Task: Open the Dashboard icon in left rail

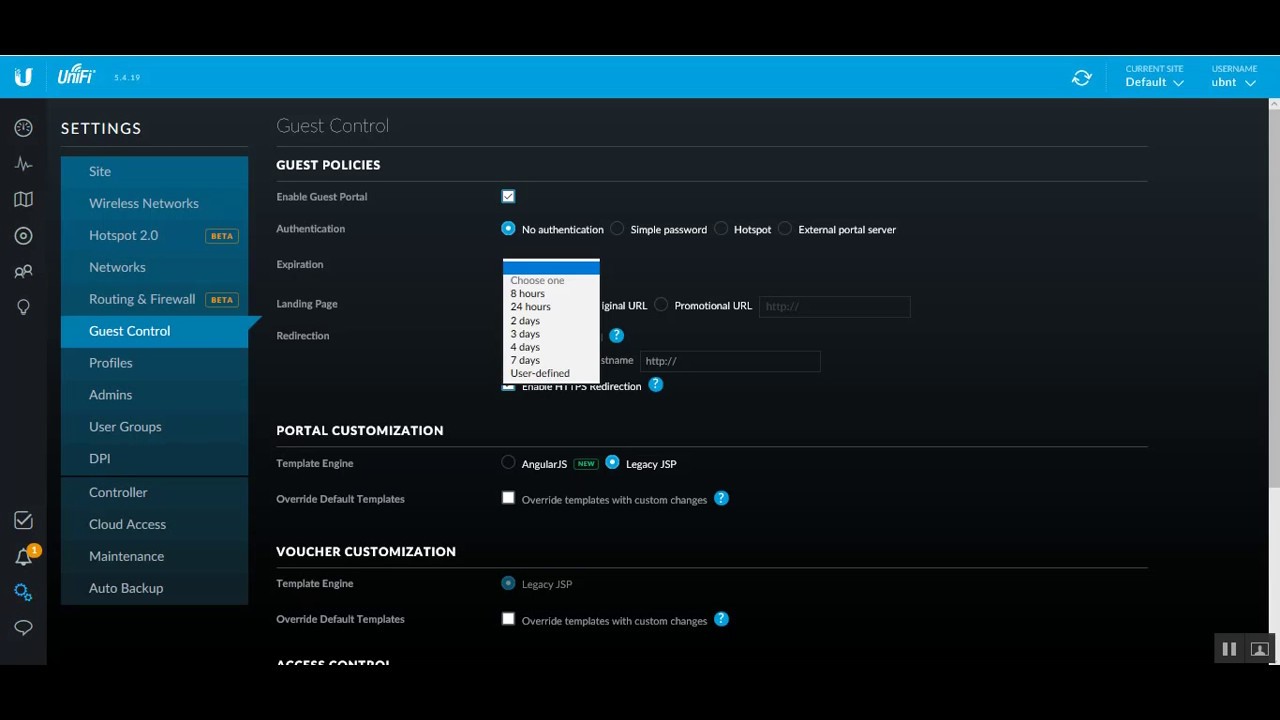Action: coord(23,128)
